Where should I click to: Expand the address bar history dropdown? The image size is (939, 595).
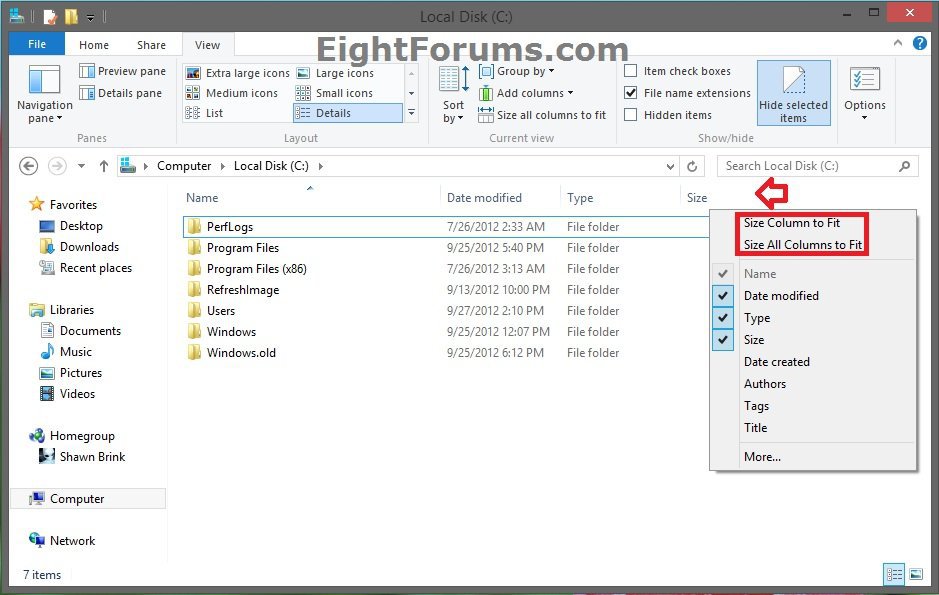point(670,166)
